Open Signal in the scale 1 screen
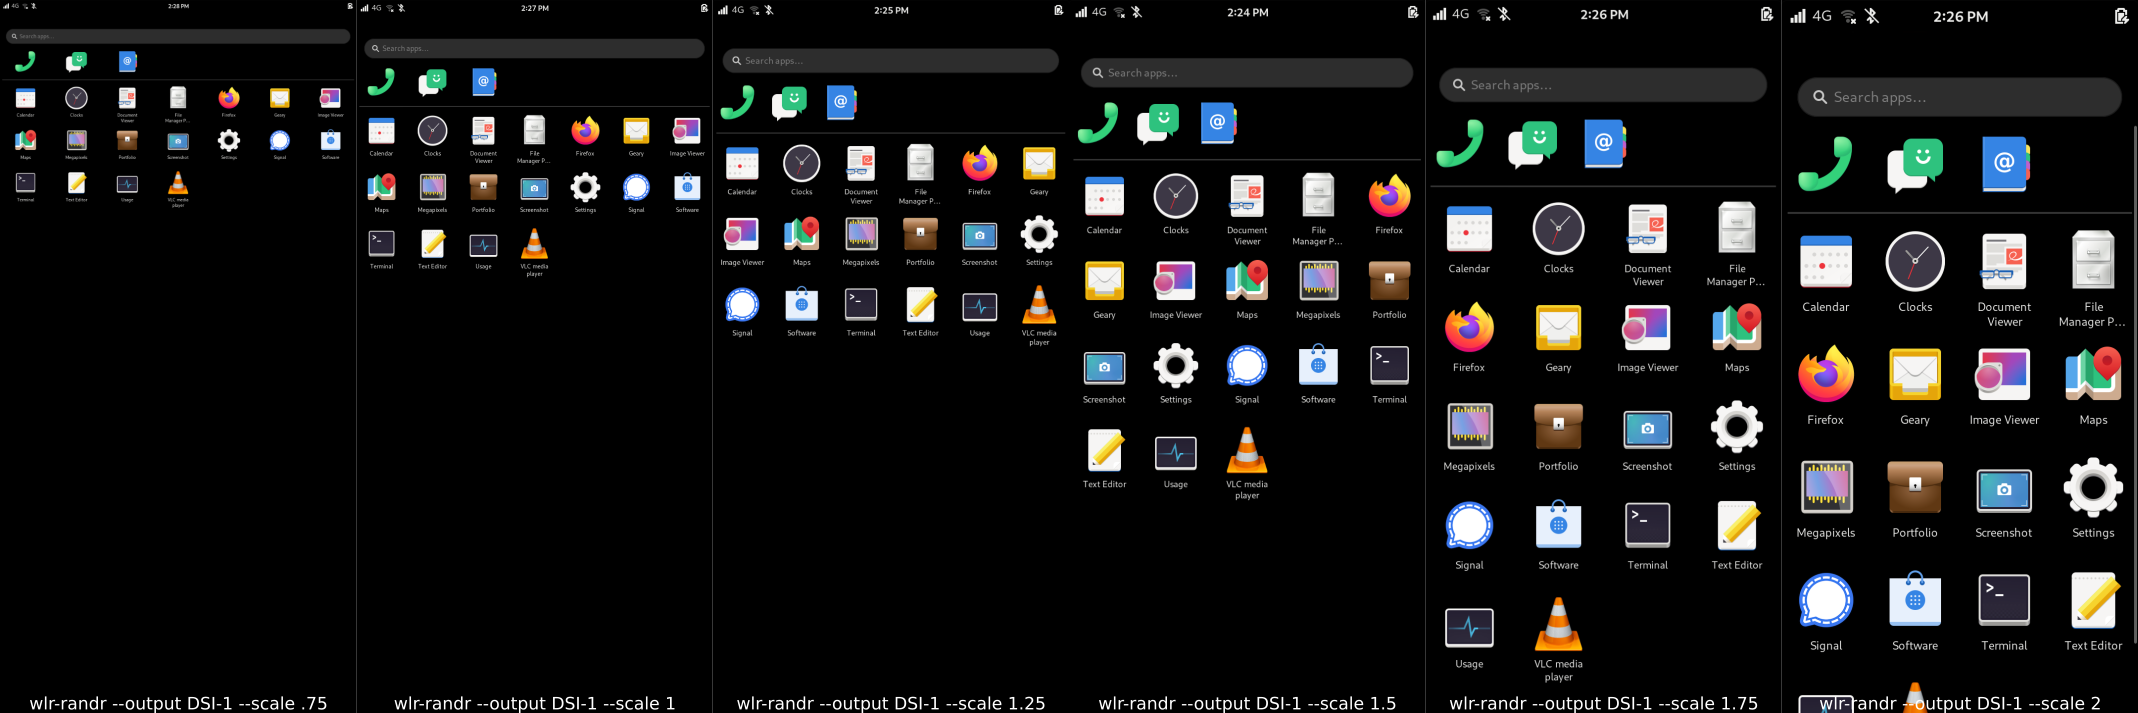The width and height of the screenshot is (2138, 713). click(636, 187)
